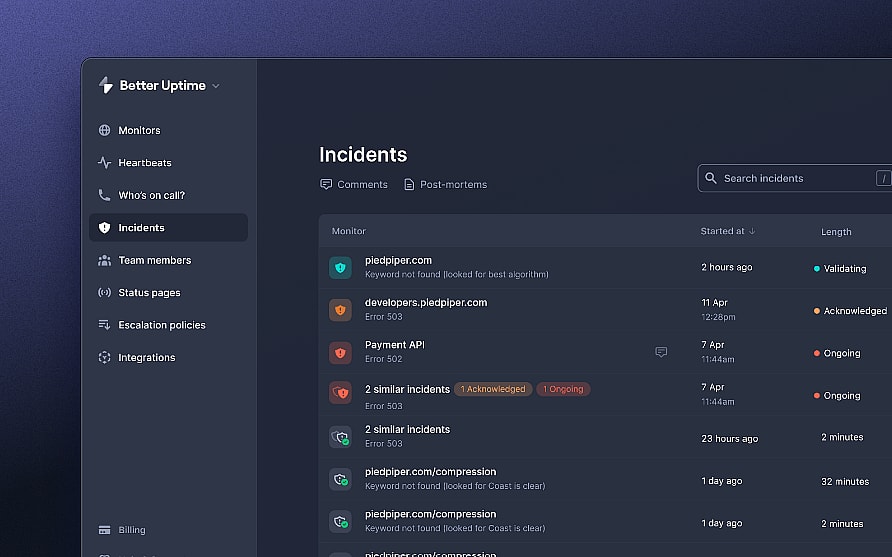Click the Incidents shield icon in sidebar
Image resolution: width=892 pixels, height=557 pixels.
pos(104,228)
